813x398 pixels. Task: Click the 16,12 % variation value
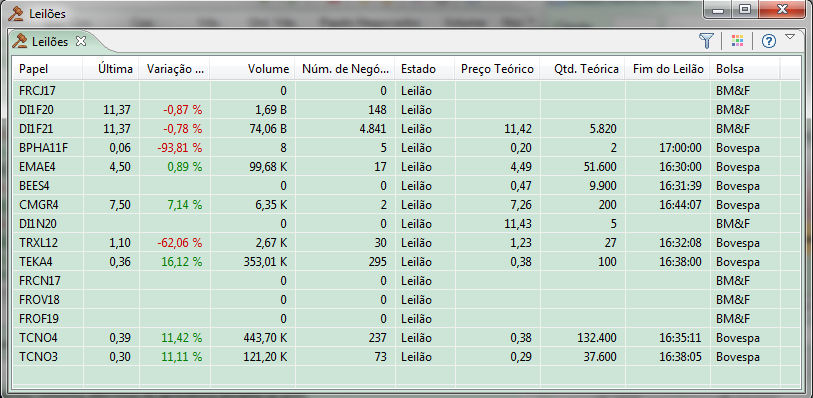point(181,262)
